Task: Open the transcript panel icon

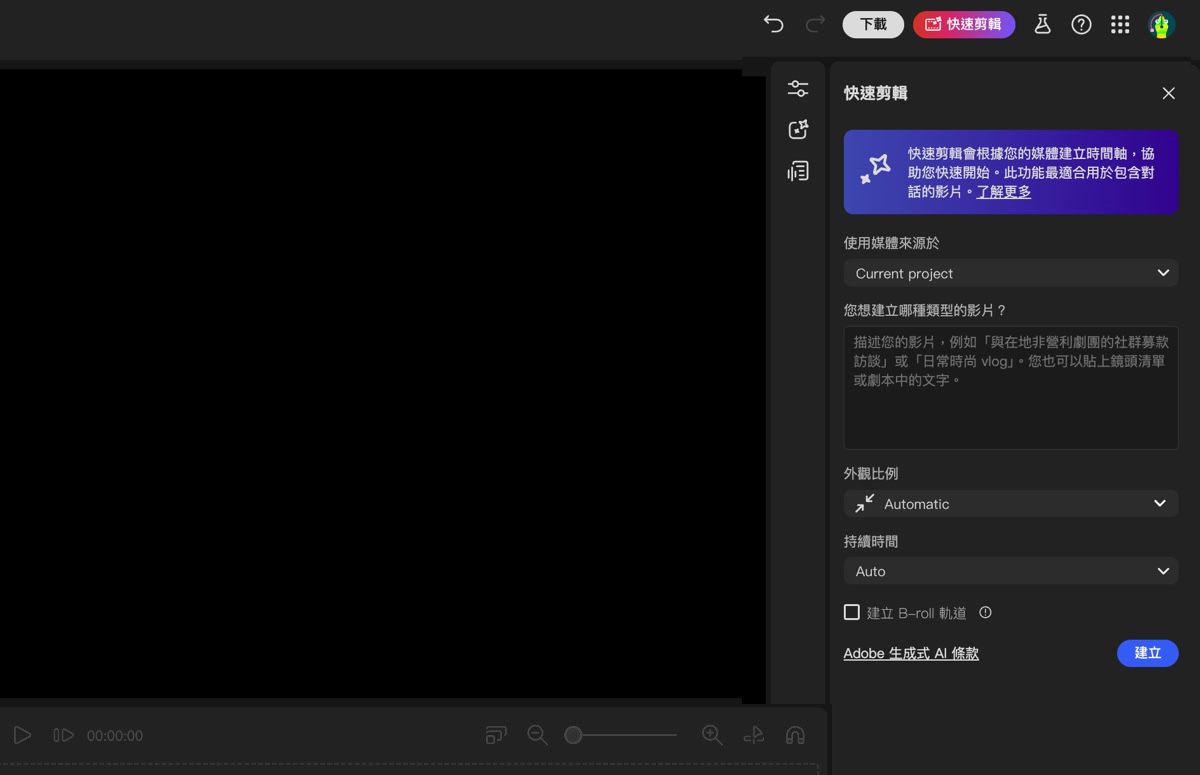Action: (x=798, y=171)
